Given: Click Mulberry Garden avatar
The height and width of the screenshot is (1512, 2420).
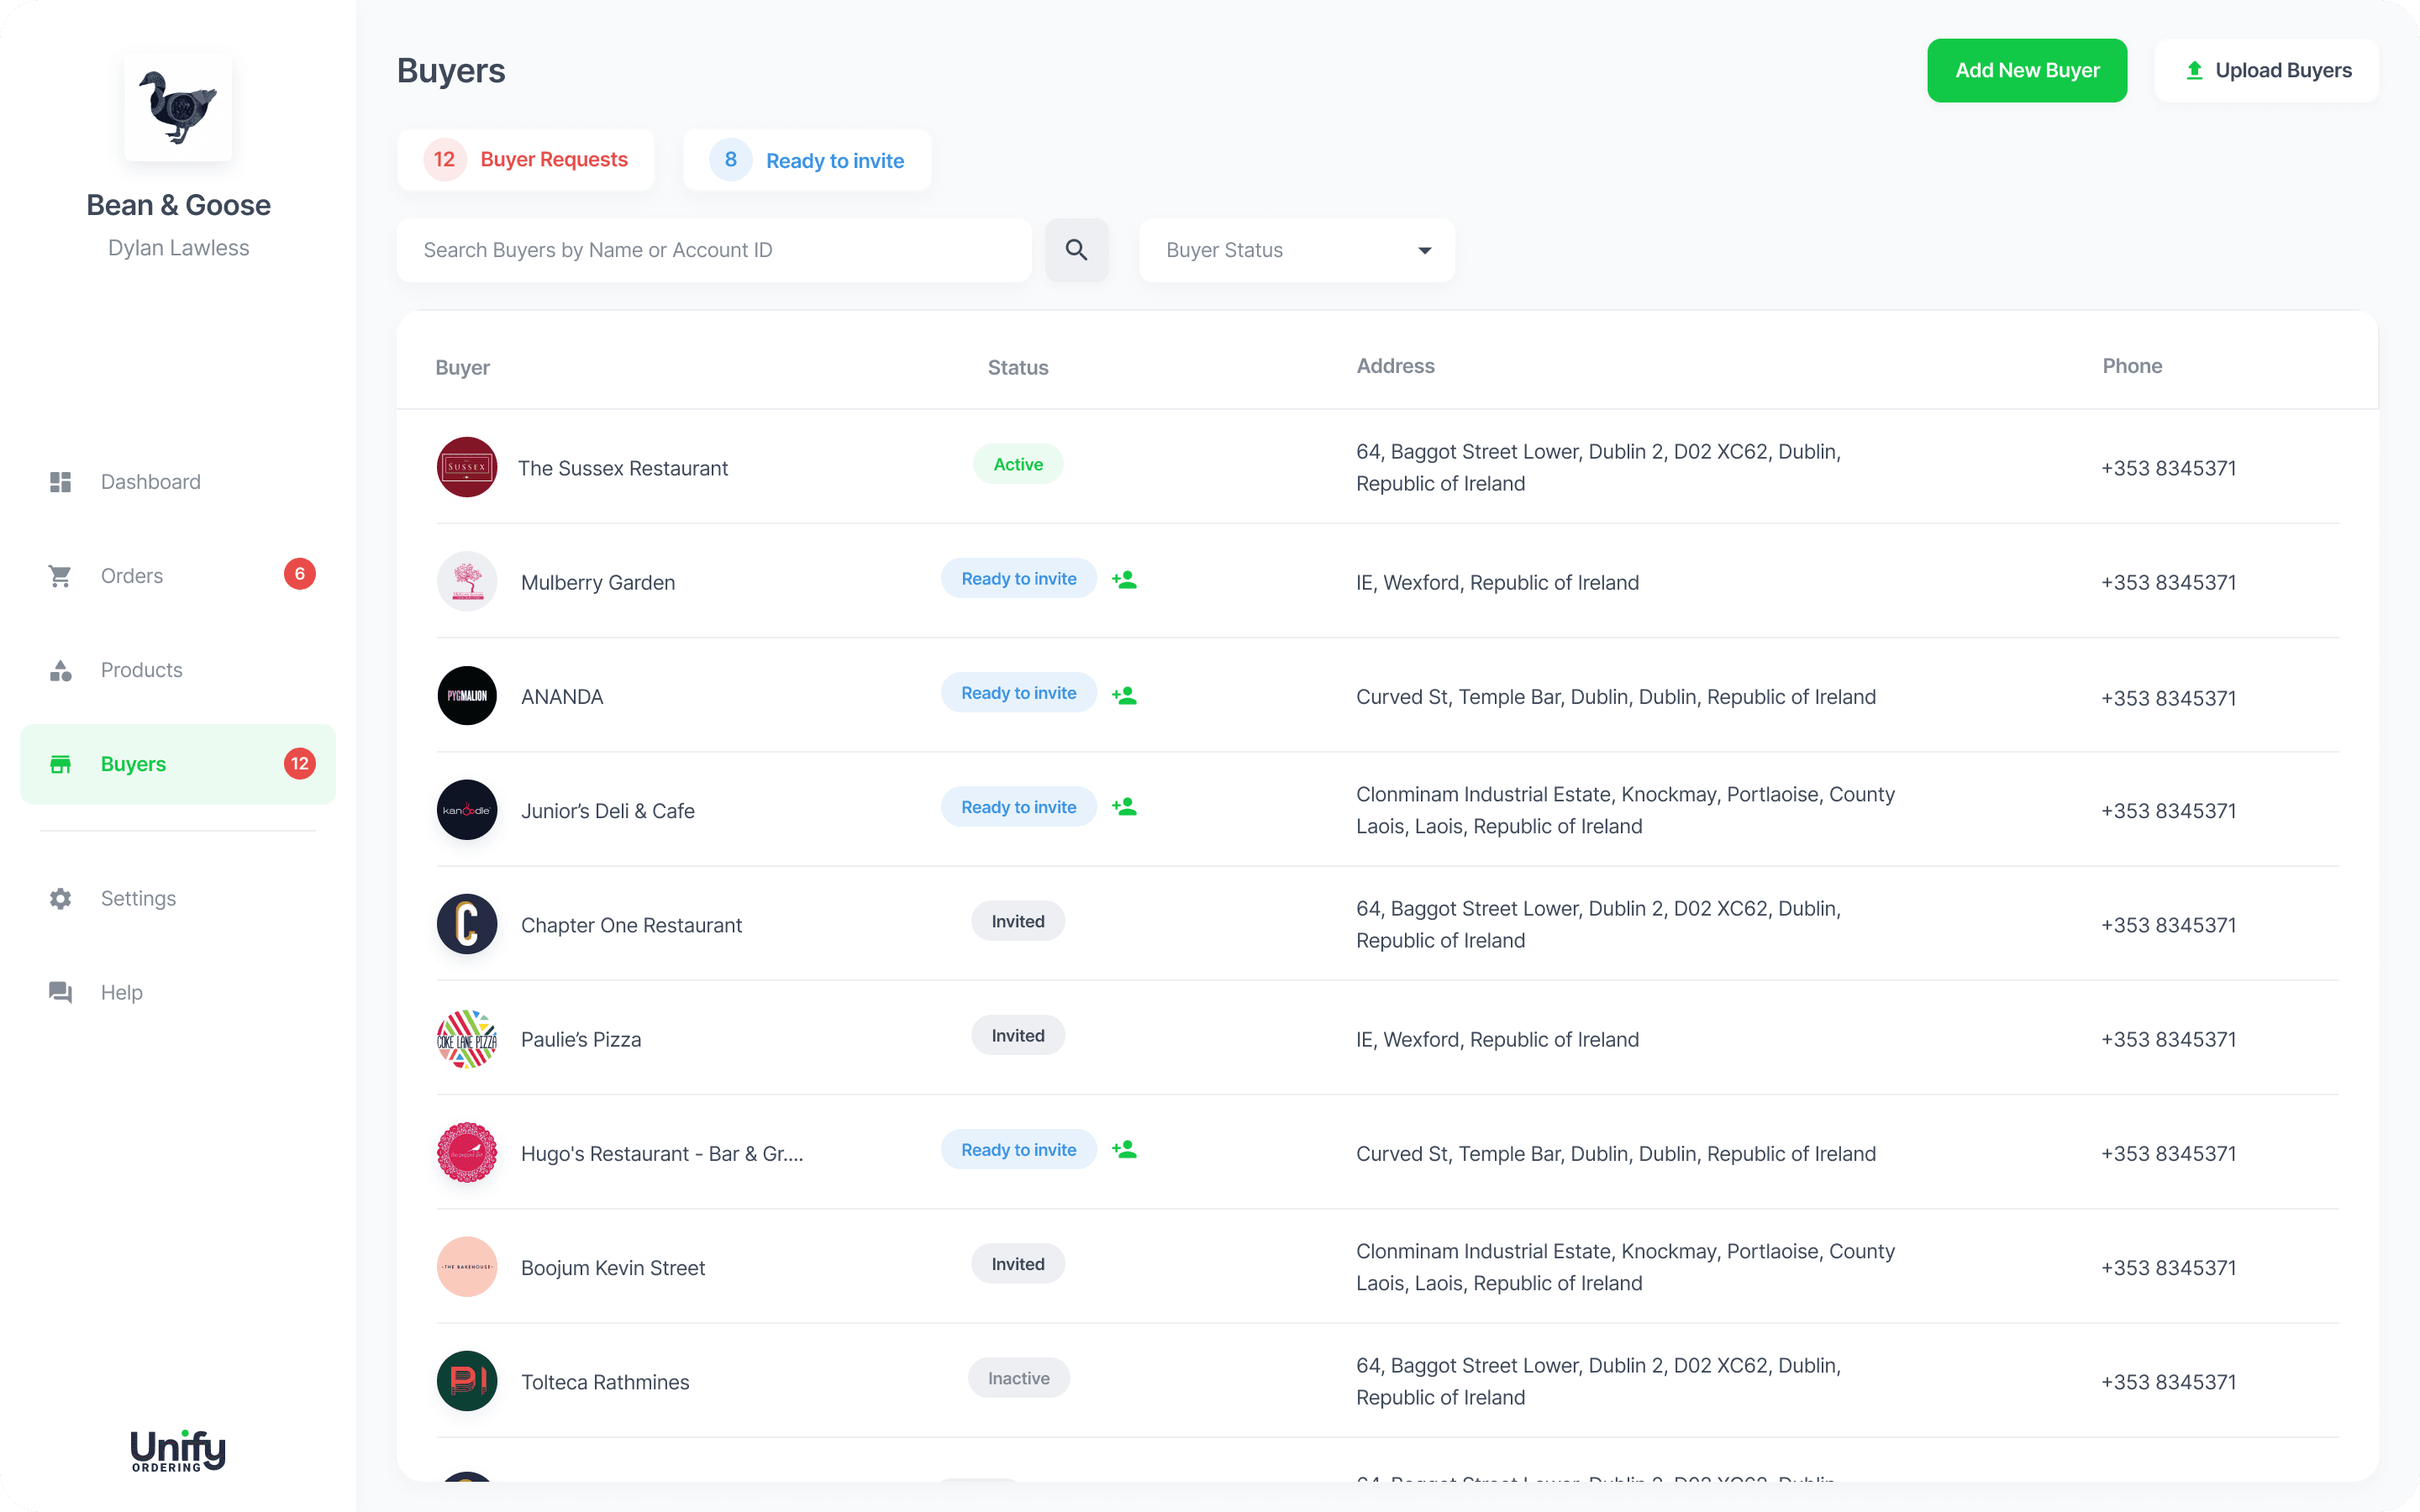Looking at the screenshot, I should (467, 581).
